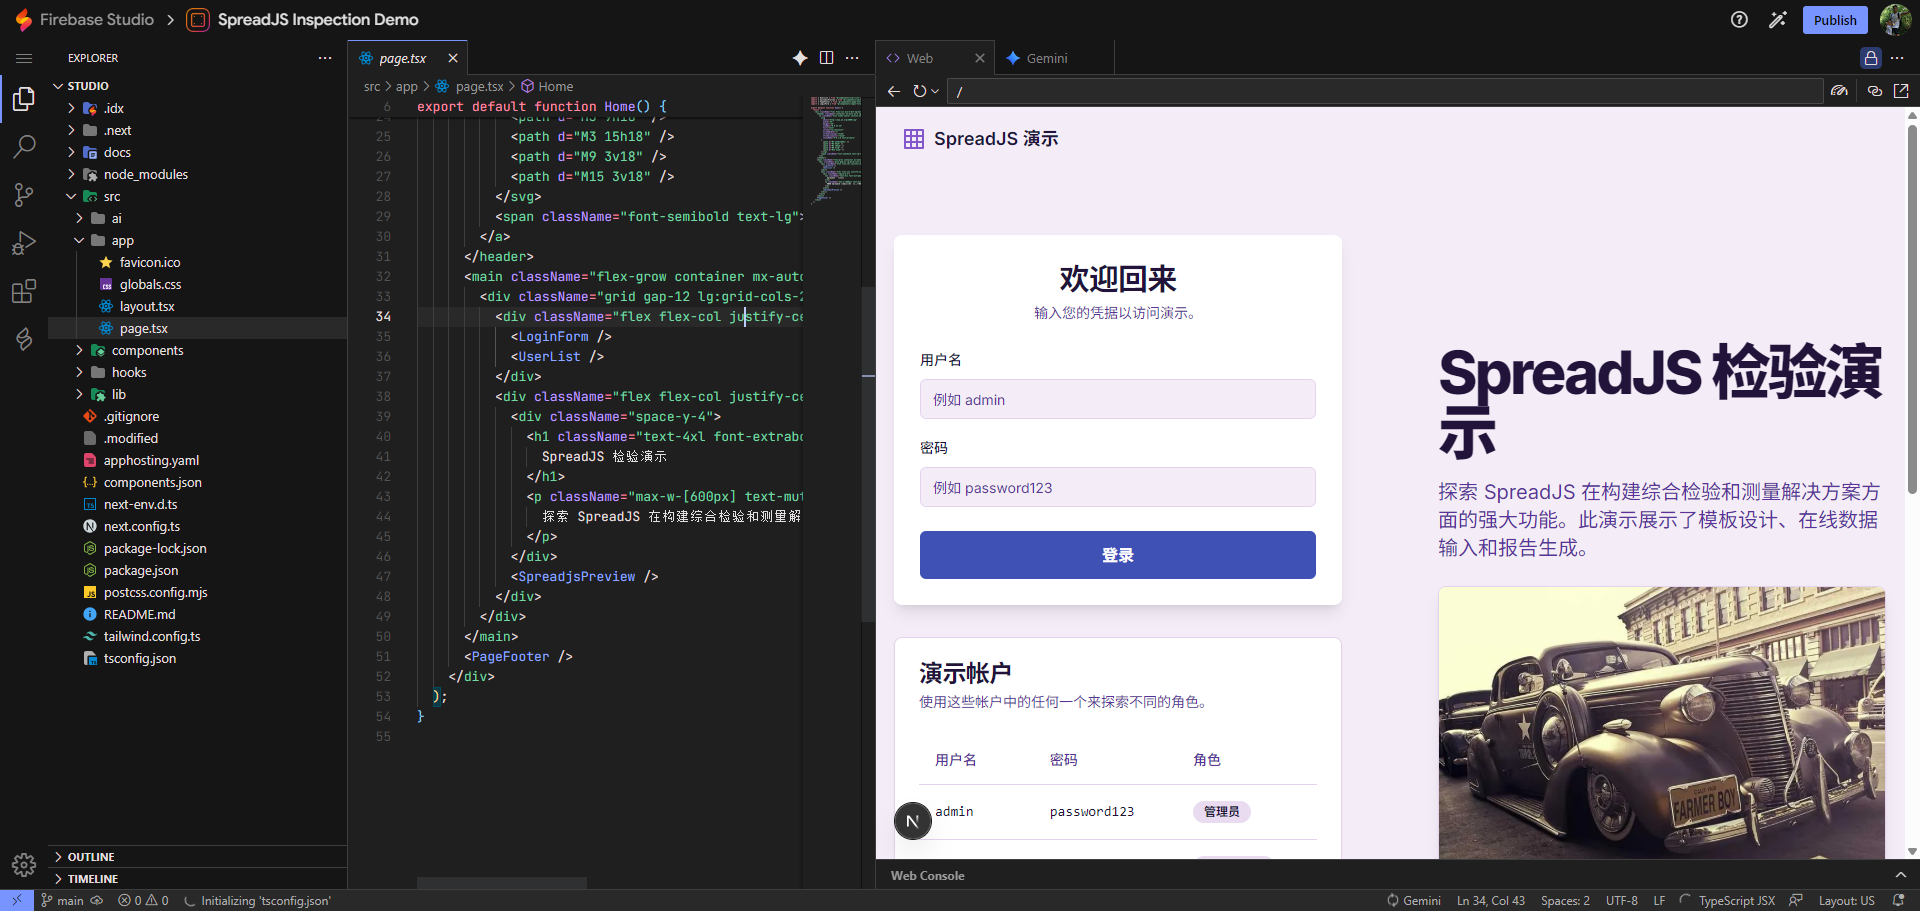Open tailwind.config.ts file
This screenshot has width=1920, height=911.
pos(152,636)
